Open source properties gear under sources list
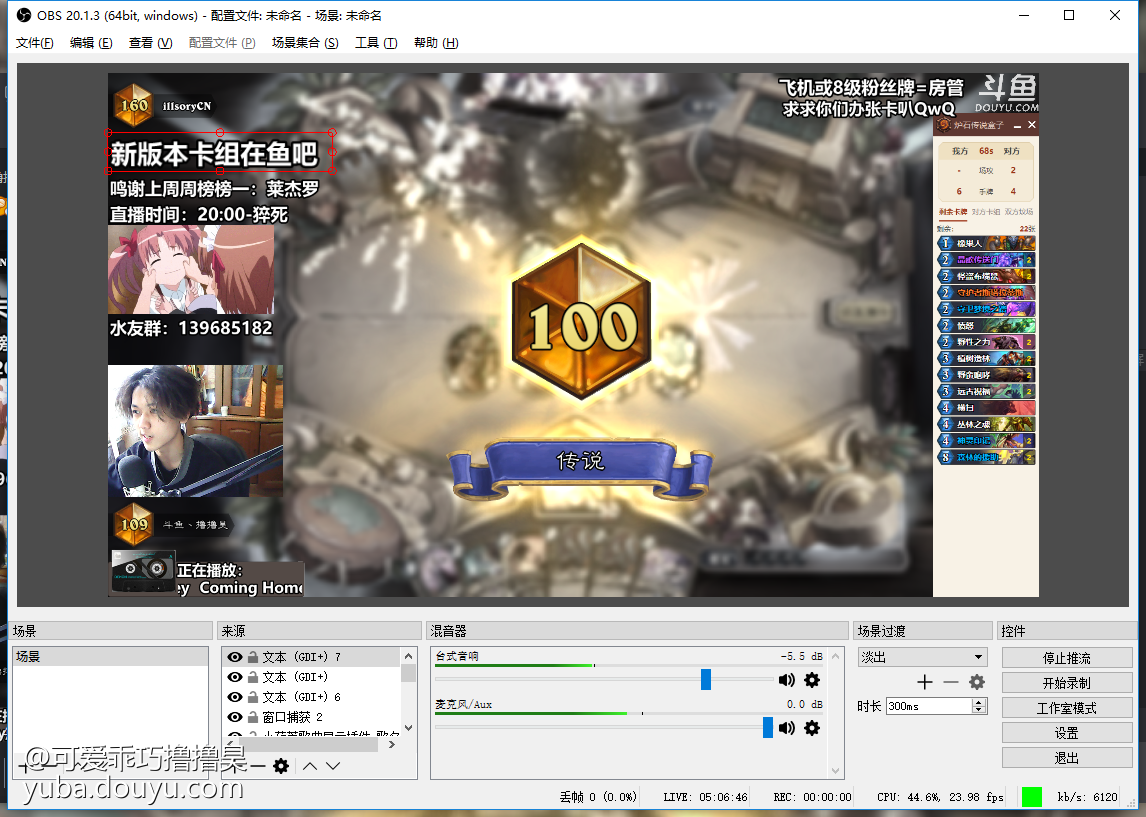Image resolution: width=1146 pixels, height=817 pixels. pos(281,766)
